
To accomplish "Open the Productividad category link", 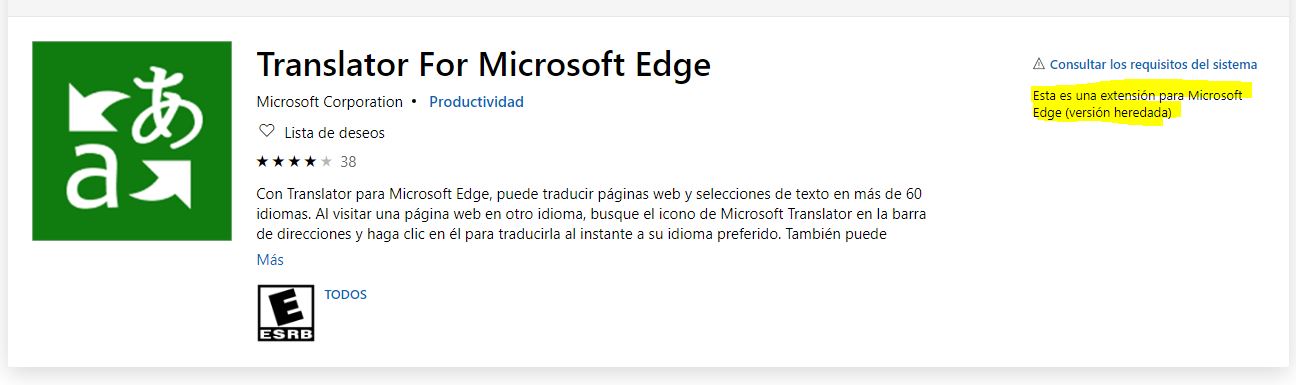I will click(476, 102).
